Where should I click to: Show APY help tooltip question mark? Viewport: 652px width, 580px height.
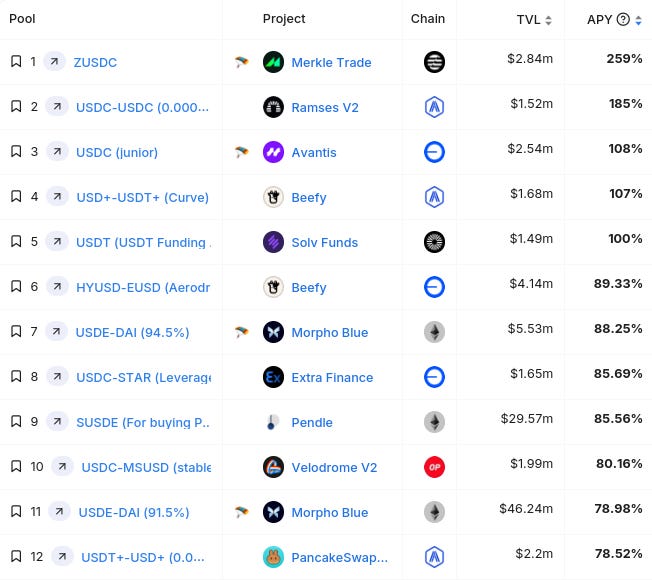tap(623, 19)
